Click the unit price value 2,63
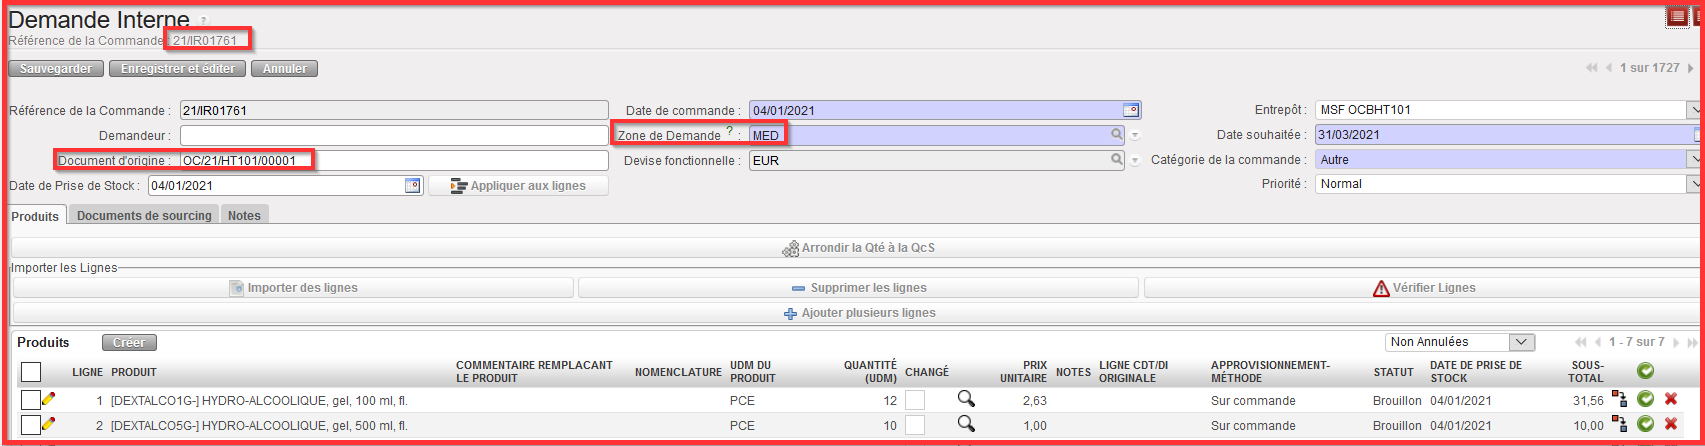This screenshot has width=1705, height=446. 1034,400
